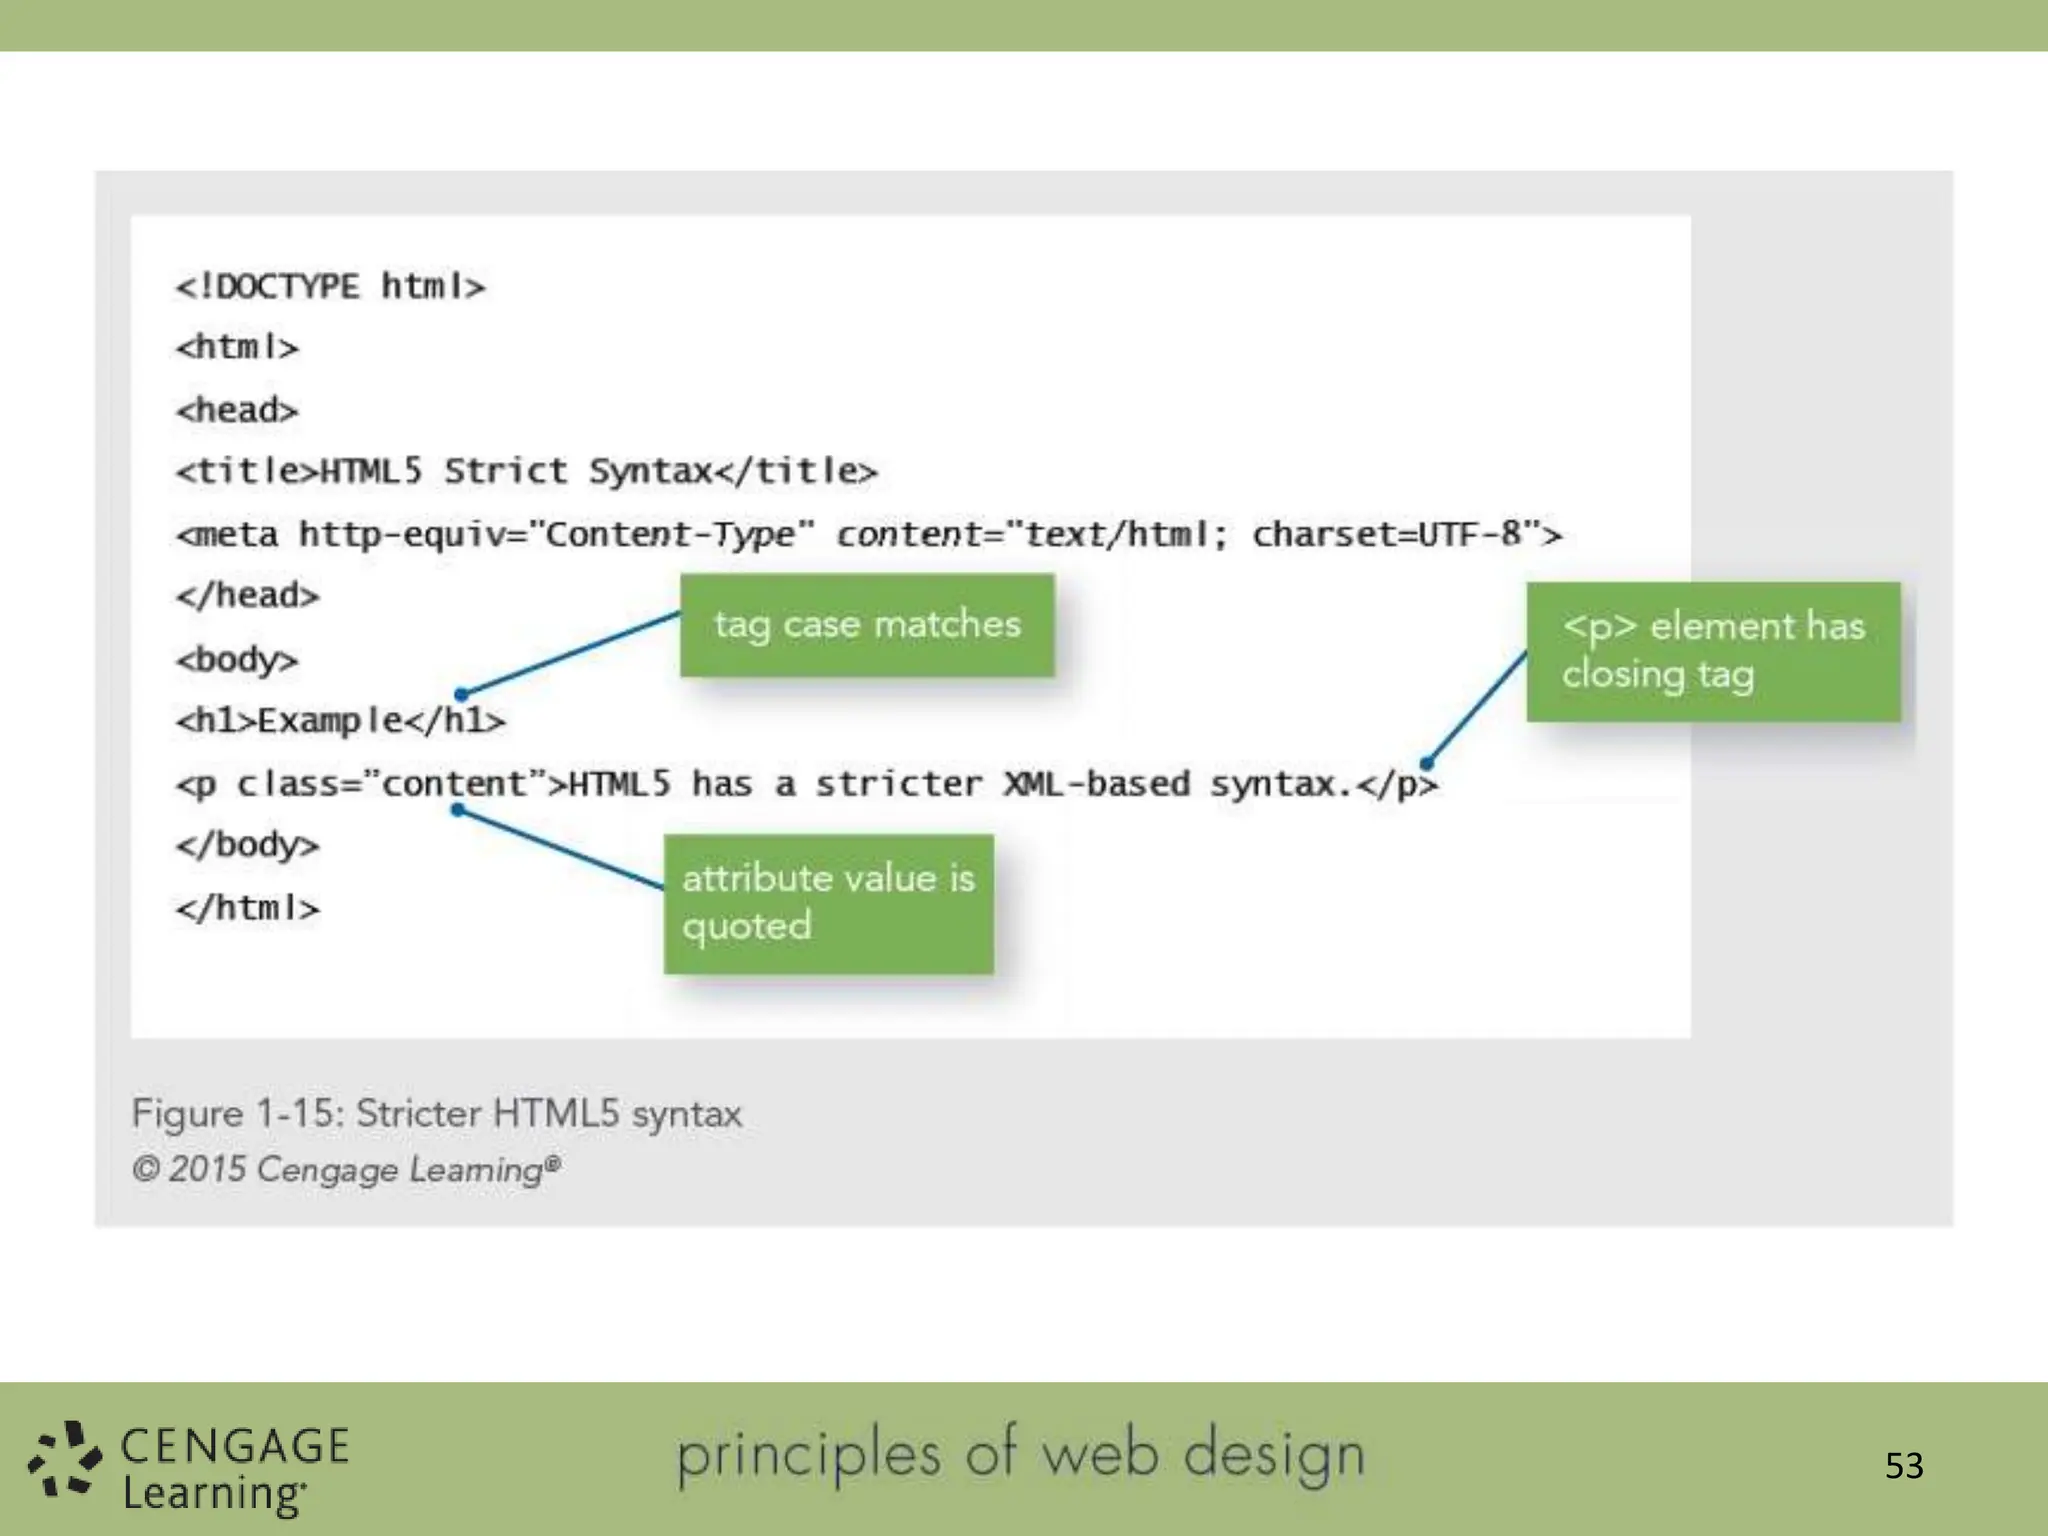Click the meta http-equiv code line
The height and width of the screenshot is (1536, 2048).
(868, 534)
